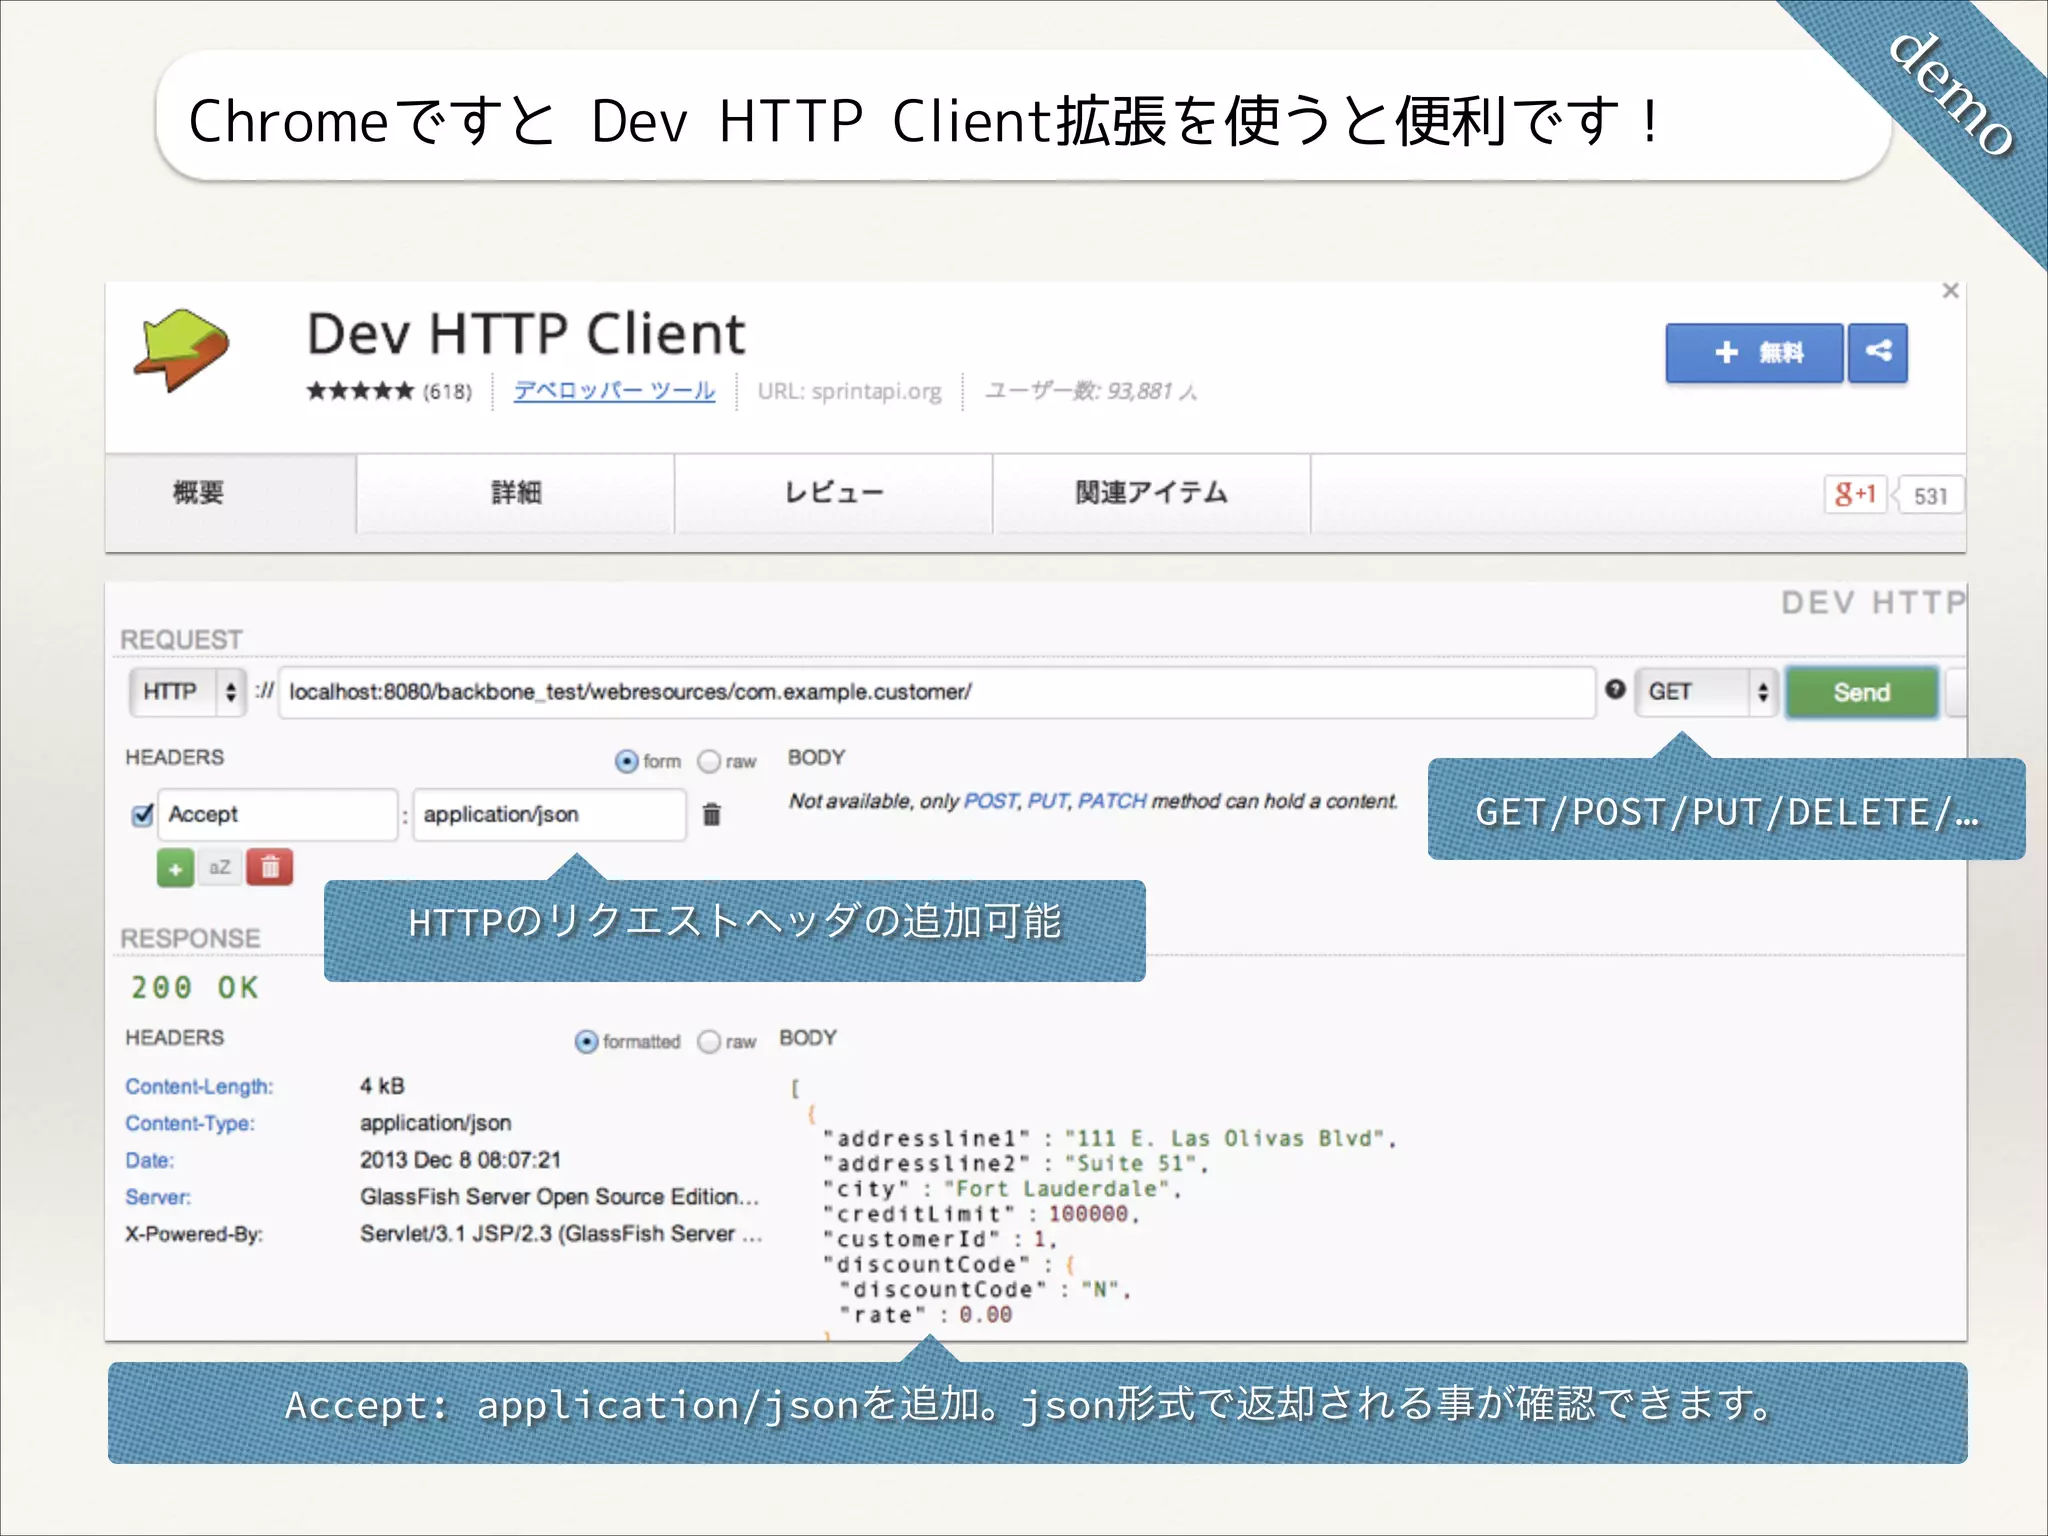This screenshot has width=2048, height=1536.
Task: Click the Accept header name field
Action: [x=277, y=814]
